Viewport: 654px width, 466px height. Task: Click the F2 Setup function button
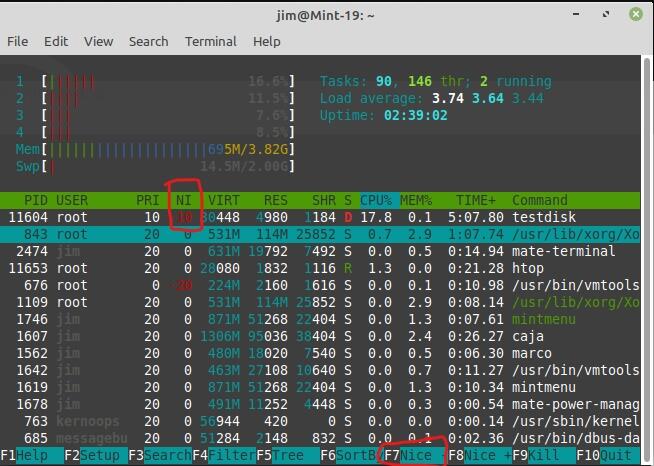tap(96, 455)
